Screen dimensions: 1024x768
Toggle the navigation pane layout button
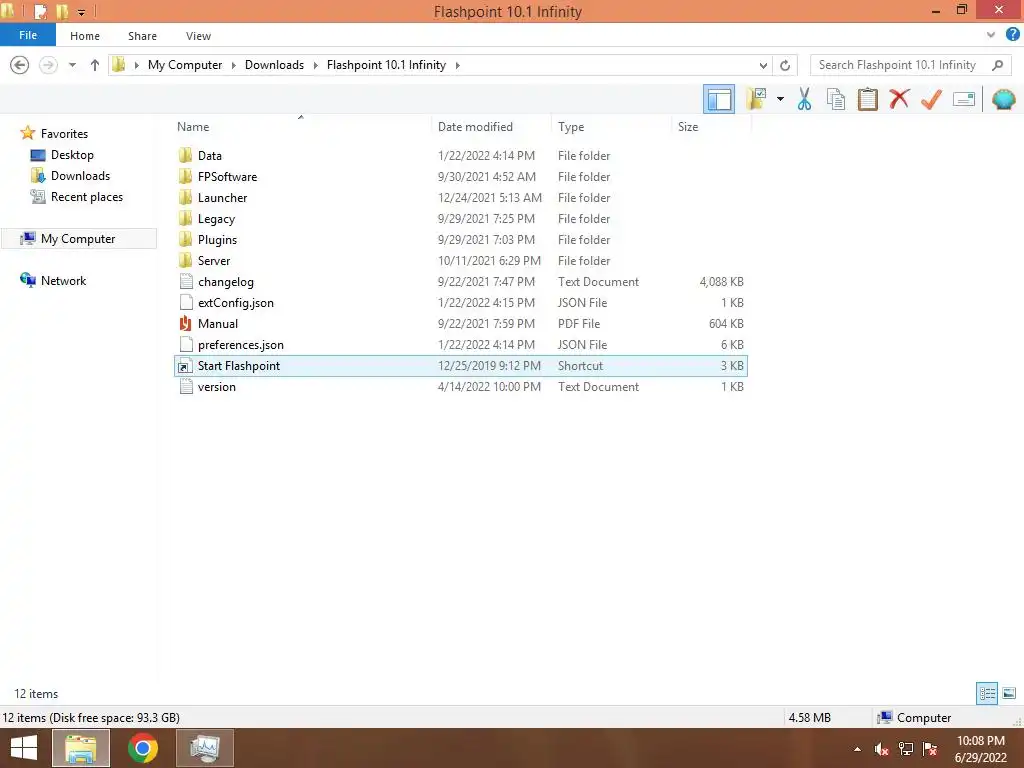718,99
